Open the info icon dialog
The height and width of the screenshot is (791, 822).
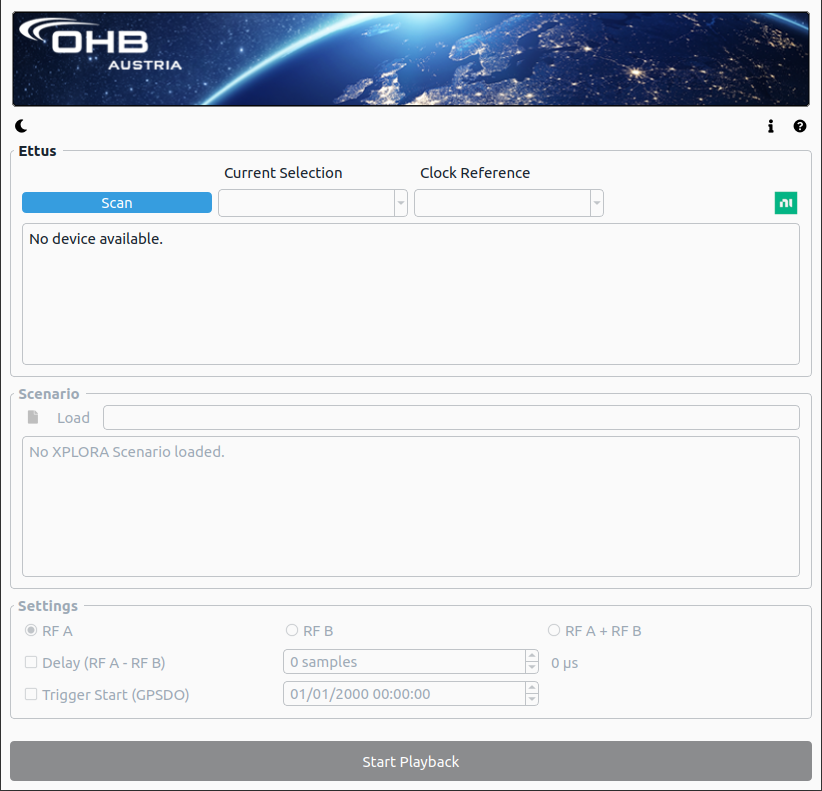[771, 126]
